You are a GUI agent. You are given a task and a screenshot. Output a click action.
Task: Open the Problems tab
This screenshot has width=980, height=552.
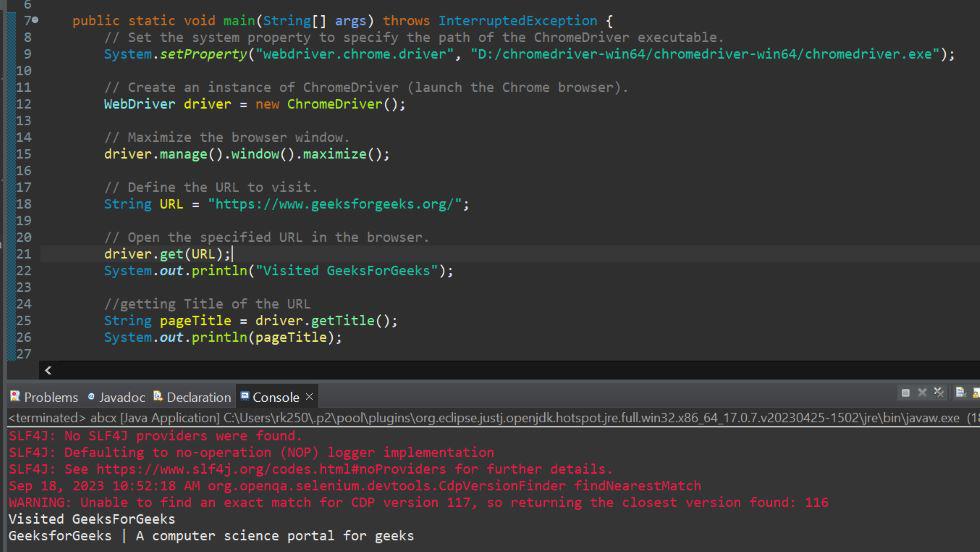coord(44,397)
